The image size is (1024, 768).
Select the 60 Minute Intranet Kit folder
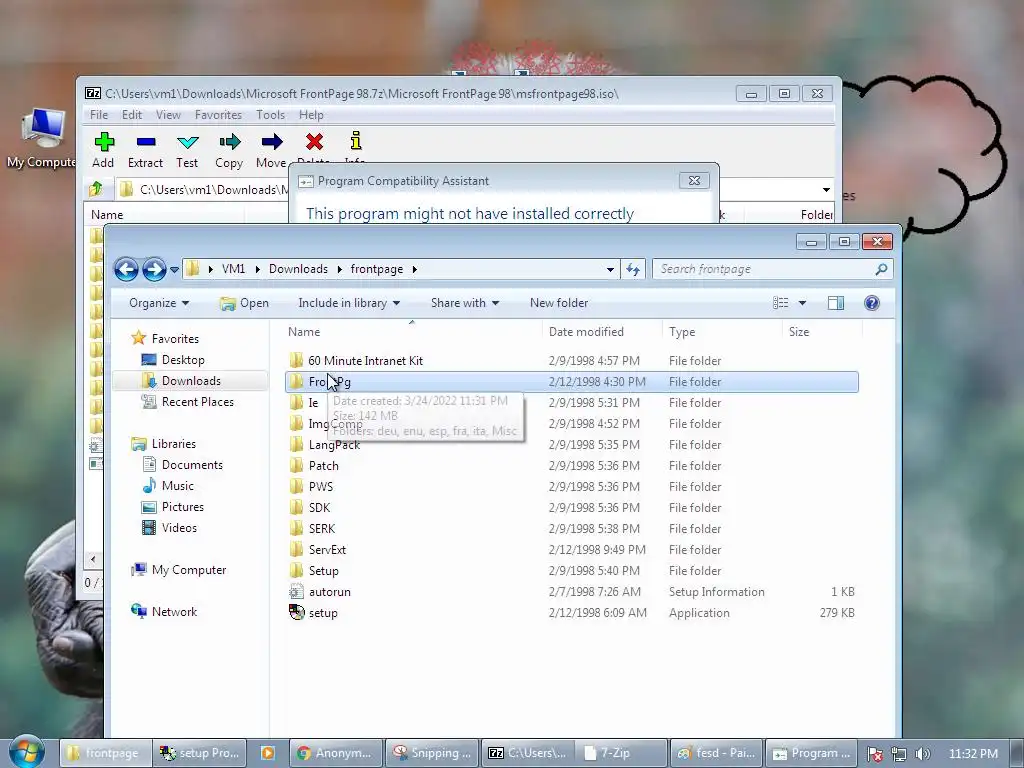[365, 360]
